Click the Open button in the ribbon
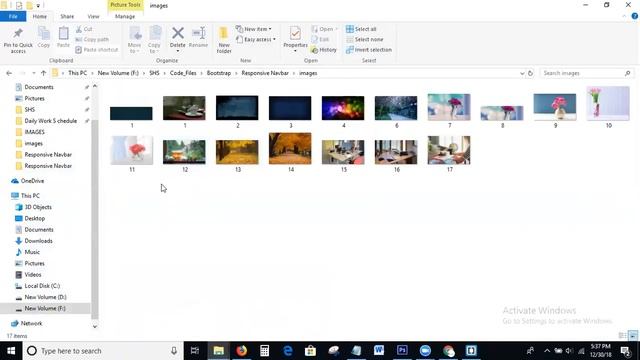Image resolution: width=640 pixels, height=360 pixels. click(x=323, y=29)
